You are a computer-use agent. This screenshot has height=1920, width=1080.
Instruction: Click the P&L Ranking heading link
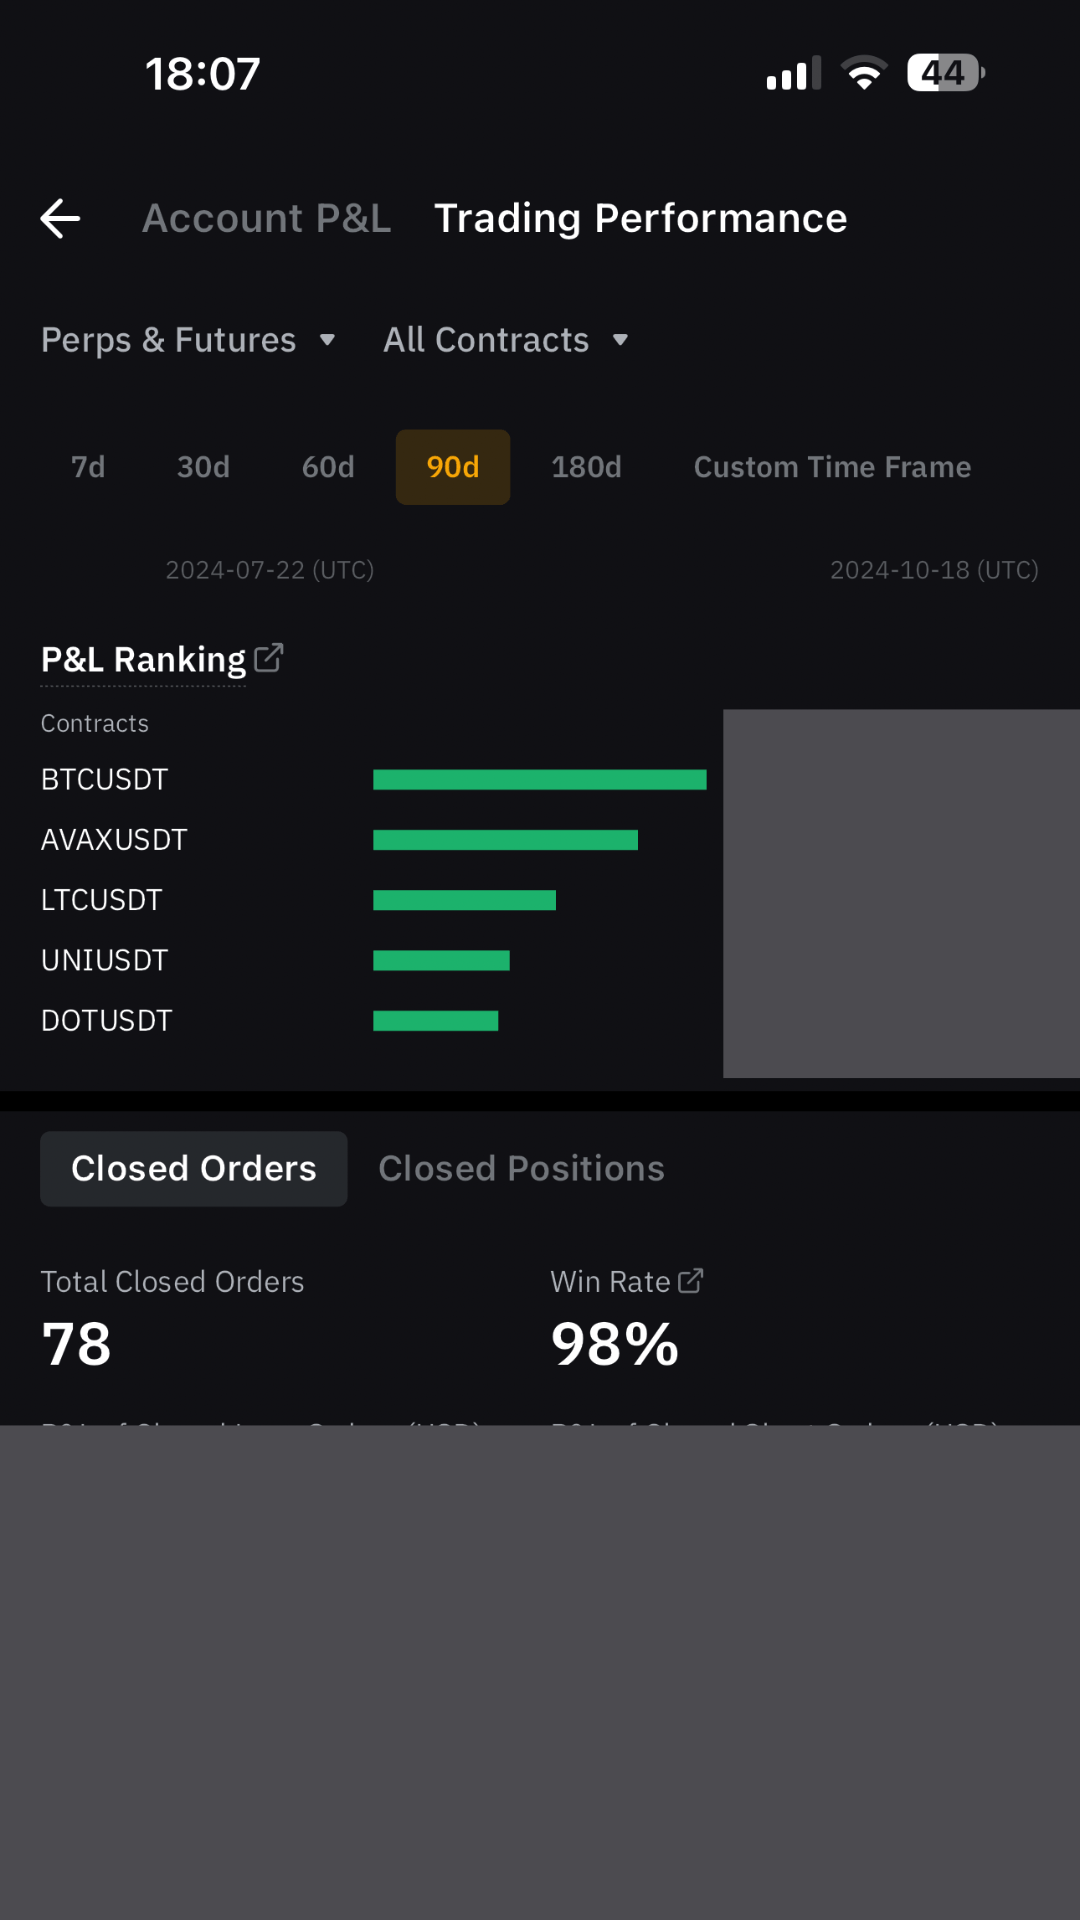point(143,660)
